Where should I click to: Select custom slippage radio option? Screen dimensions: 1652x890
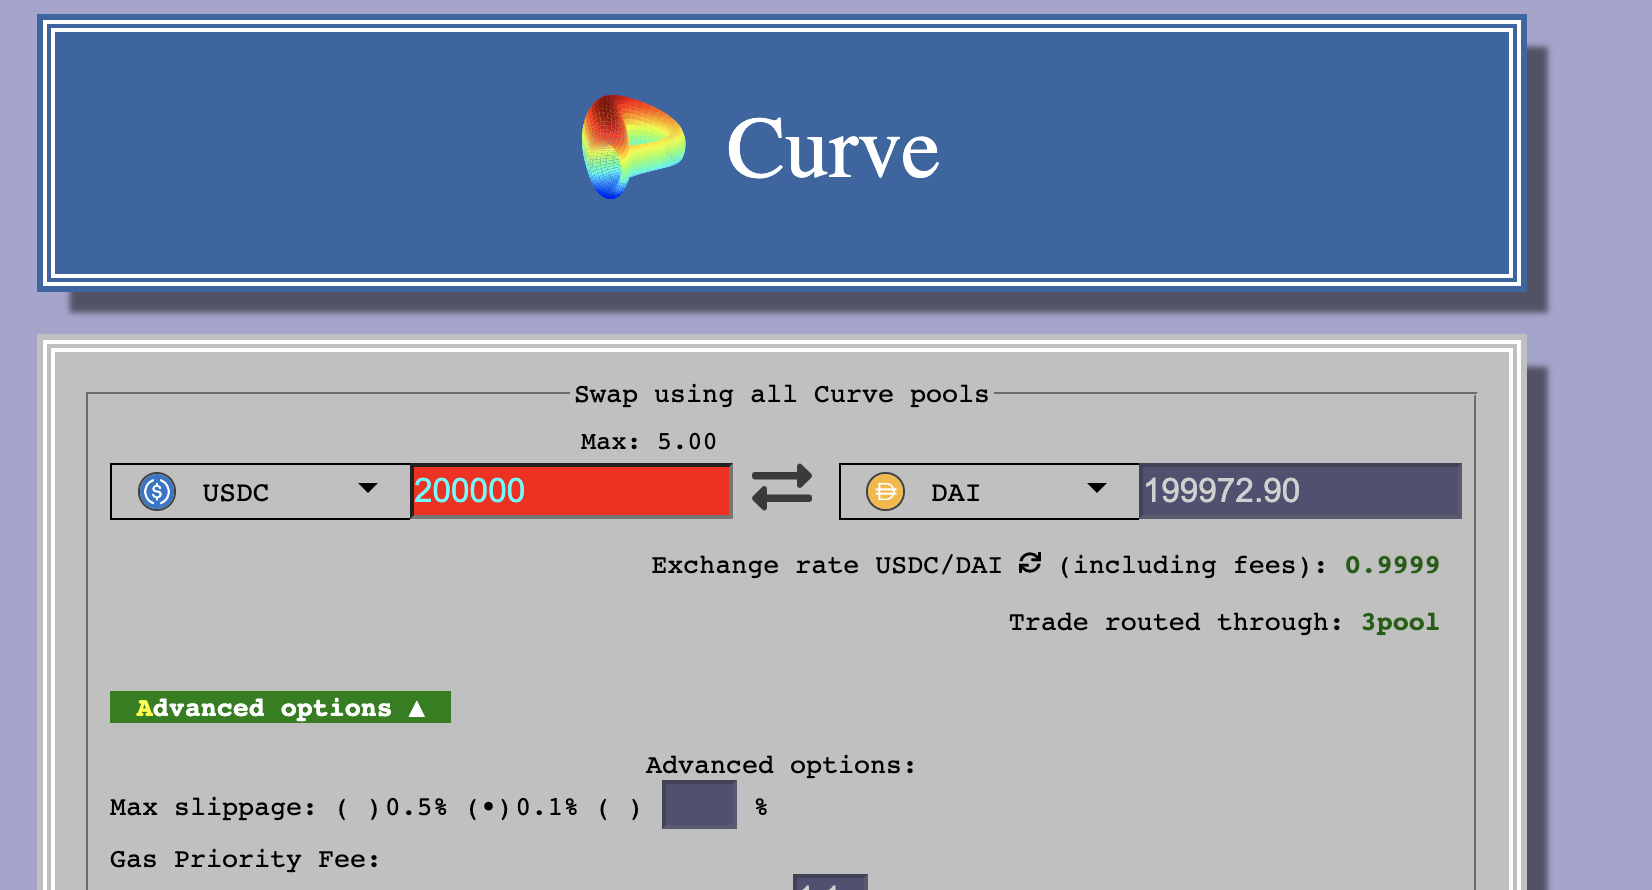tap(619, 808)
